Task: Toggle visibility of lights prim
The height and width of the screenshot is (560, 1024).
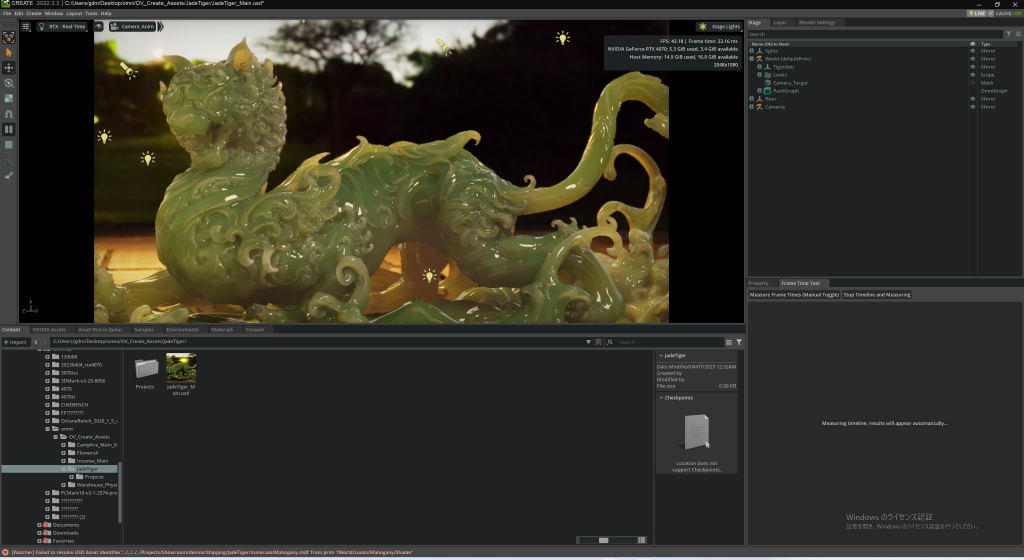Action: pyautogui.click(x=972, y=51)
